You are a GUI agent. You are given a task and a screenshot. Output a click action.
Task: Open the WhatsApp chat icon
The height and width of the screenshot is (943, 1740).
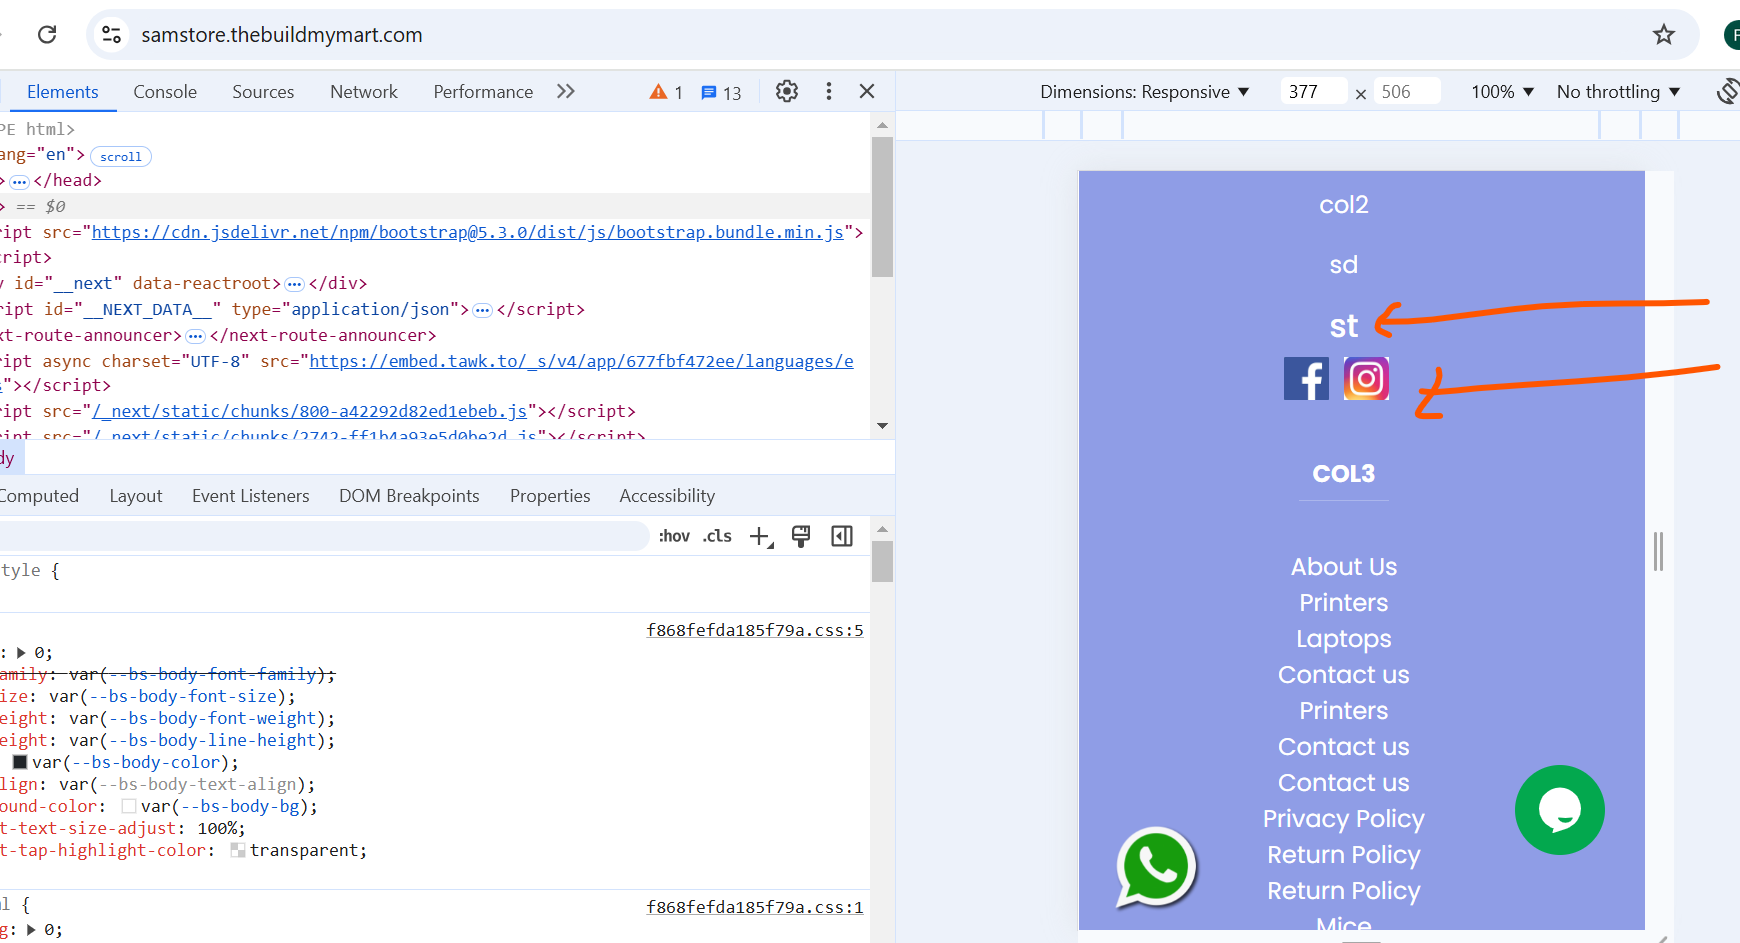pyautogui.click(x=1156, y=867)
